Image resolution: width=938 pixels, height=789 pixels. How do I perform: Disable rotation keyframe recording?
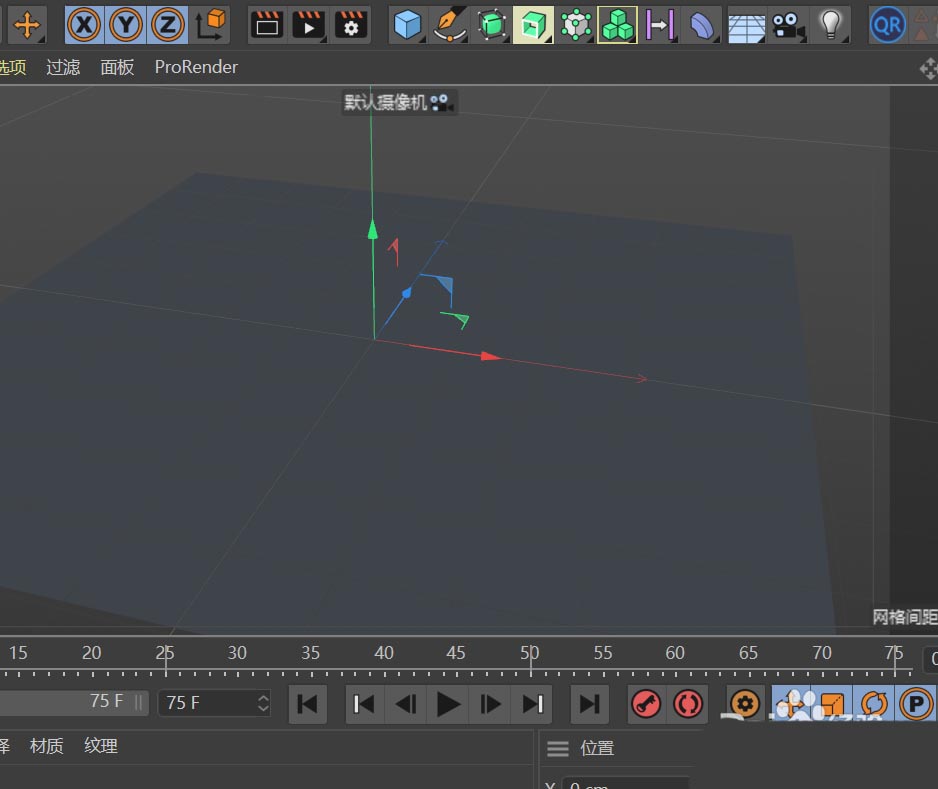[x=875, y=704]
